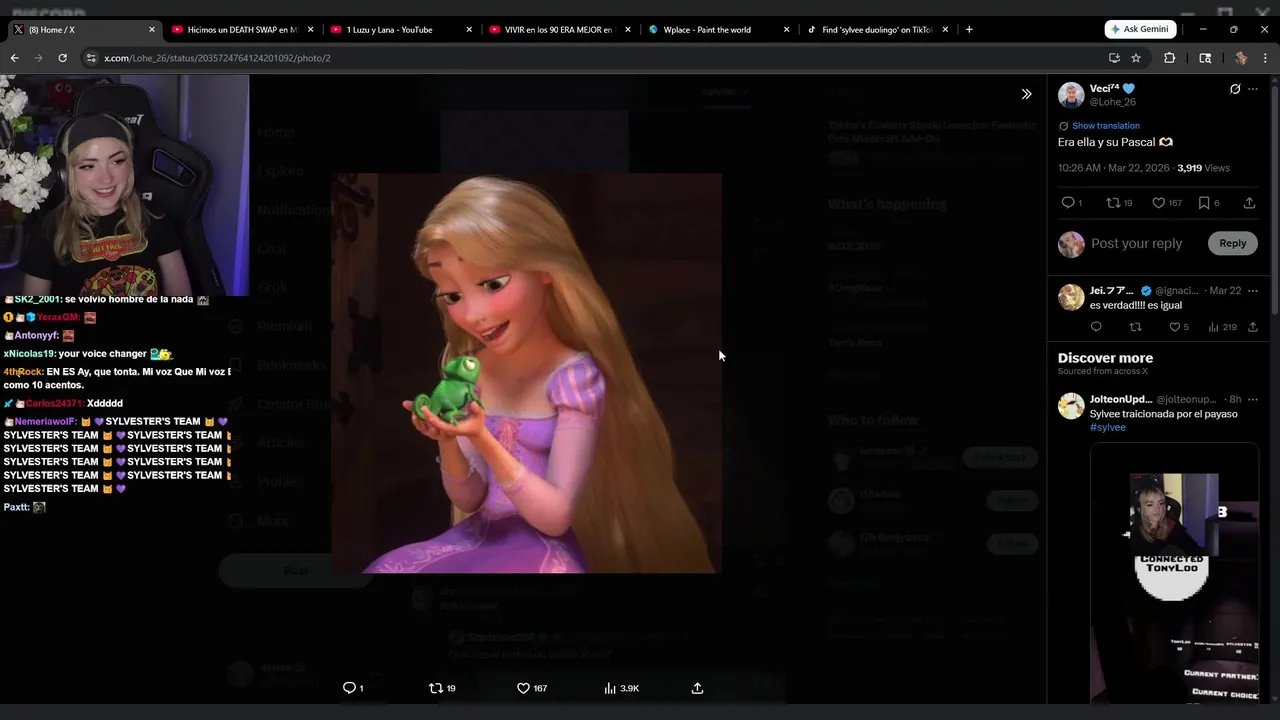View analytics of Jei's comment showing 219
This screenshot has width=1280, height=720.
point(1222,327)
